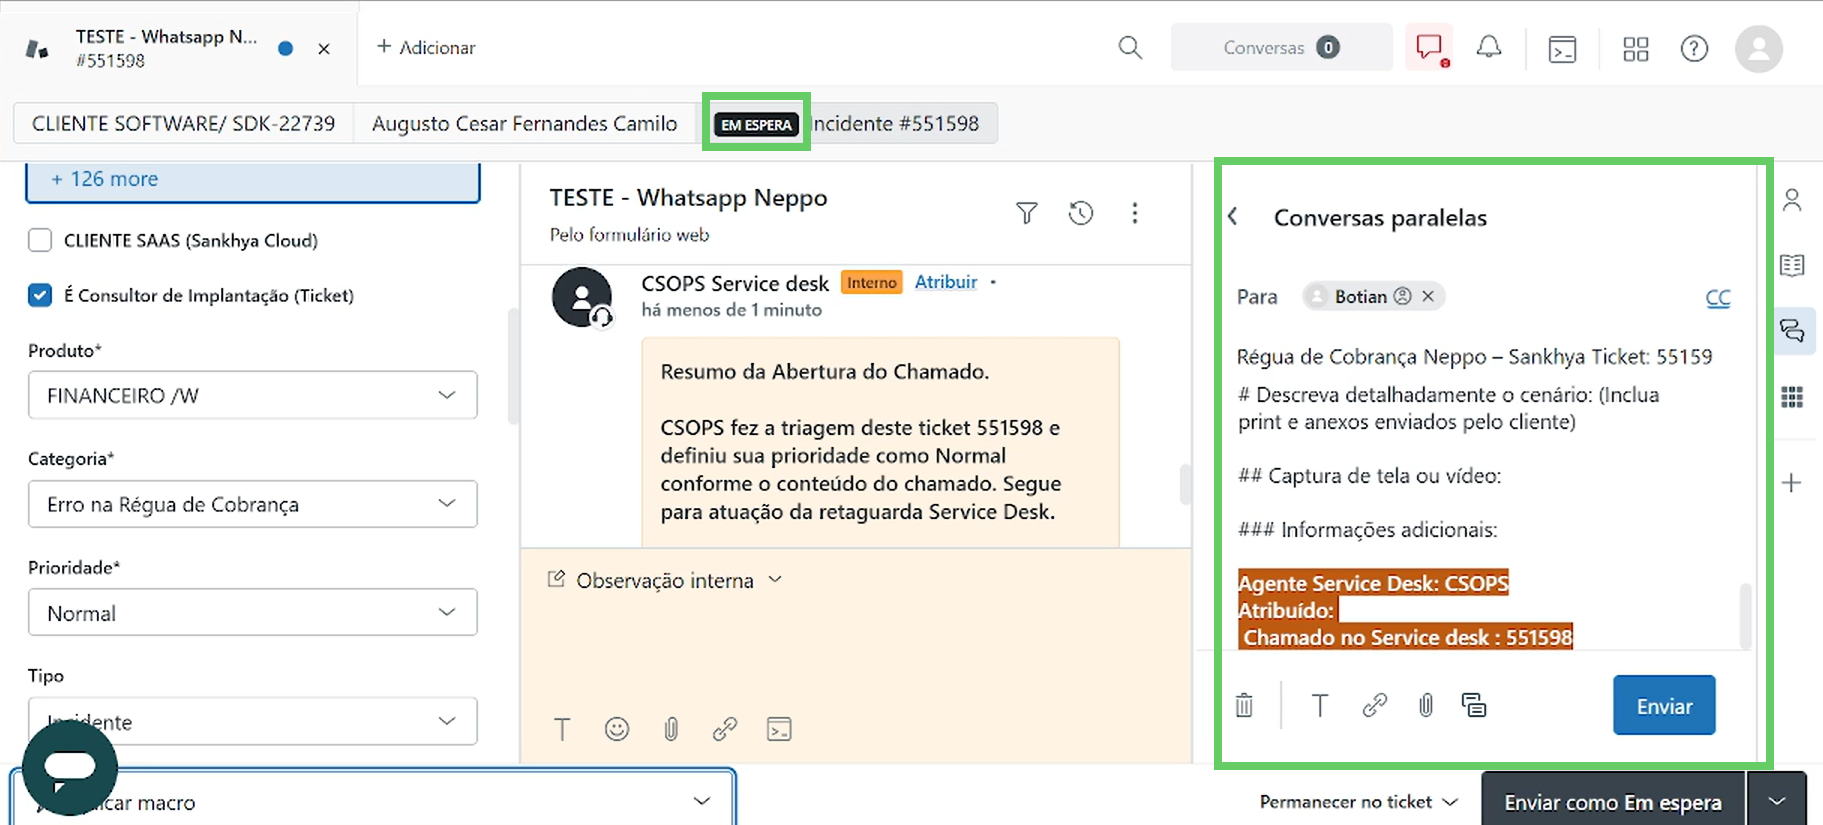Image resolution: width=1823 pixels, height=825 pixels.
Task: Click the EM ESPERA status badge
Action: click(x=756, y=124)
